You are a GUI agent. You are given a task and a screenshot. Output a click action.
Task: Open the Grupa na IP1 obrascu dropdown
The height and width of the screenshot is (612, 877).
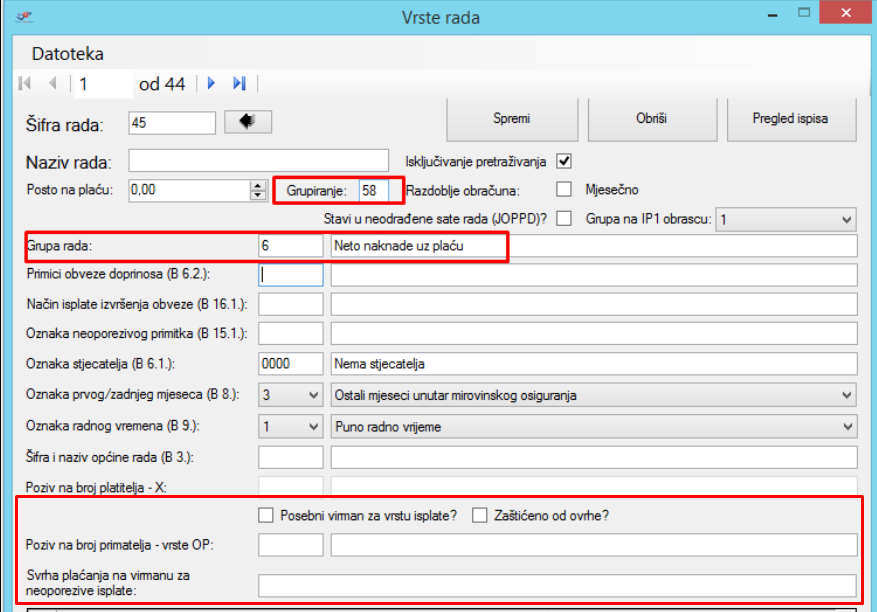847,219
